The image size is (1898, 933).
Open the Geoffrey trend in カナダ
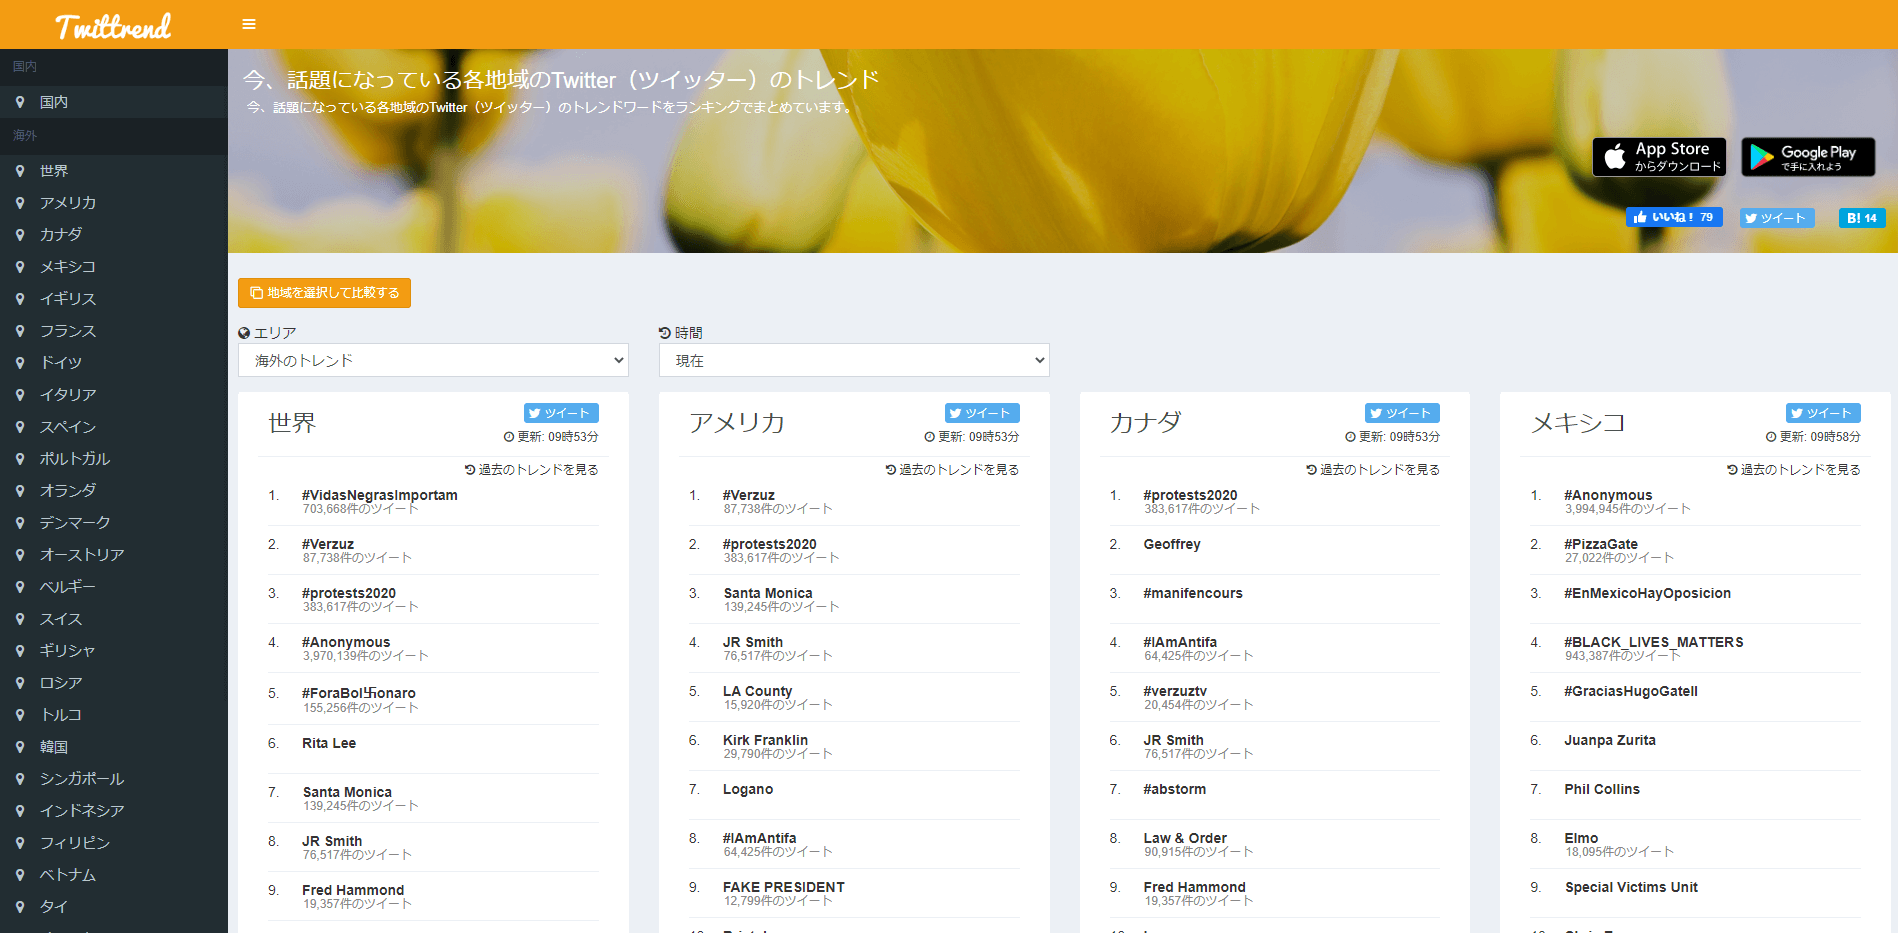click(1171, 544)
